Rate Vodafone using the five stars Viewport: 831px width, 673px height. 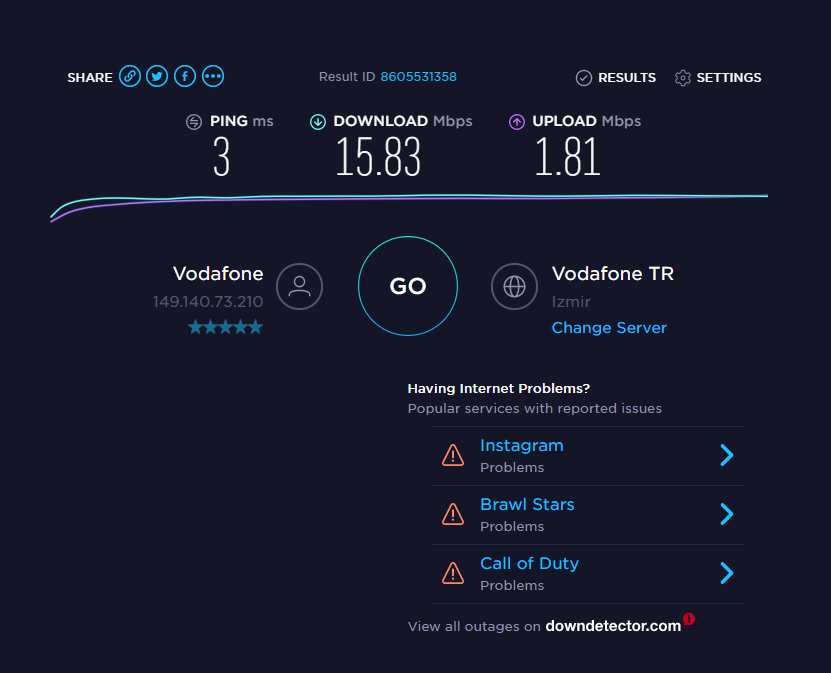pyautogui.click(x=225, y=327)
